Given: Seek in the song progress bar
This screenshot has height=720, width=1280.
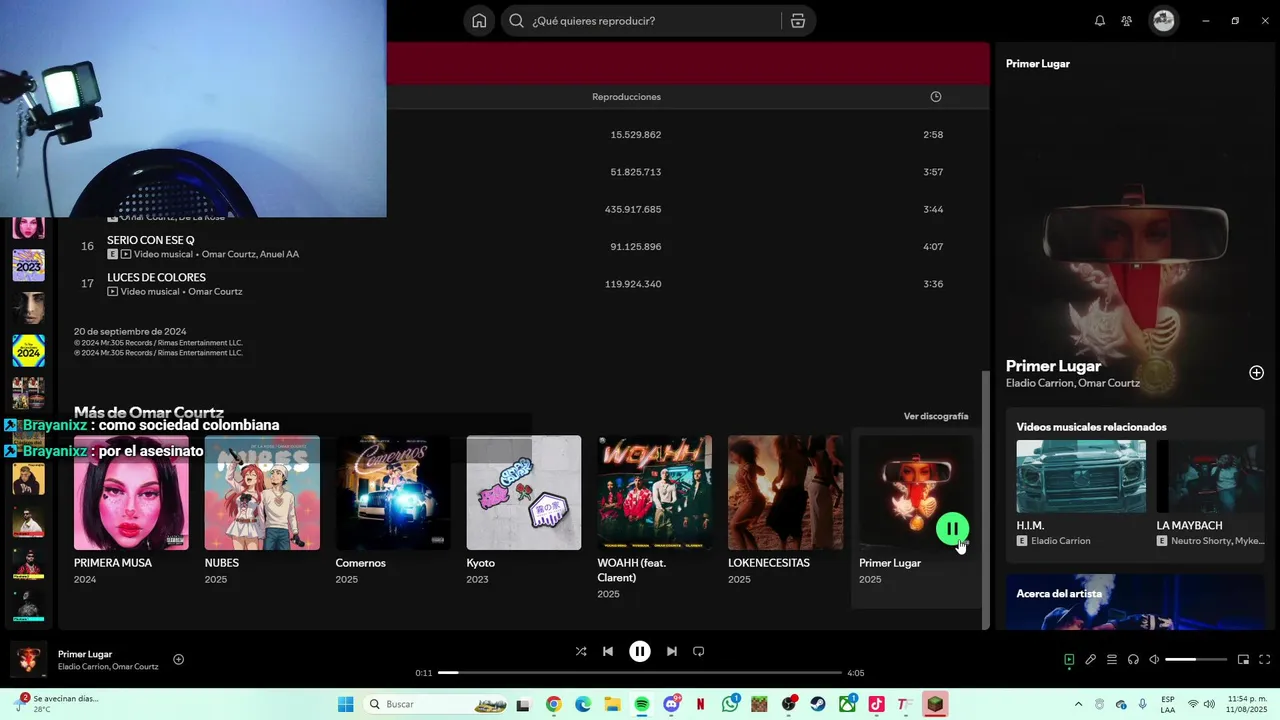Looking at the screenshot, I should pyautogui.click(x=640, y=673).
